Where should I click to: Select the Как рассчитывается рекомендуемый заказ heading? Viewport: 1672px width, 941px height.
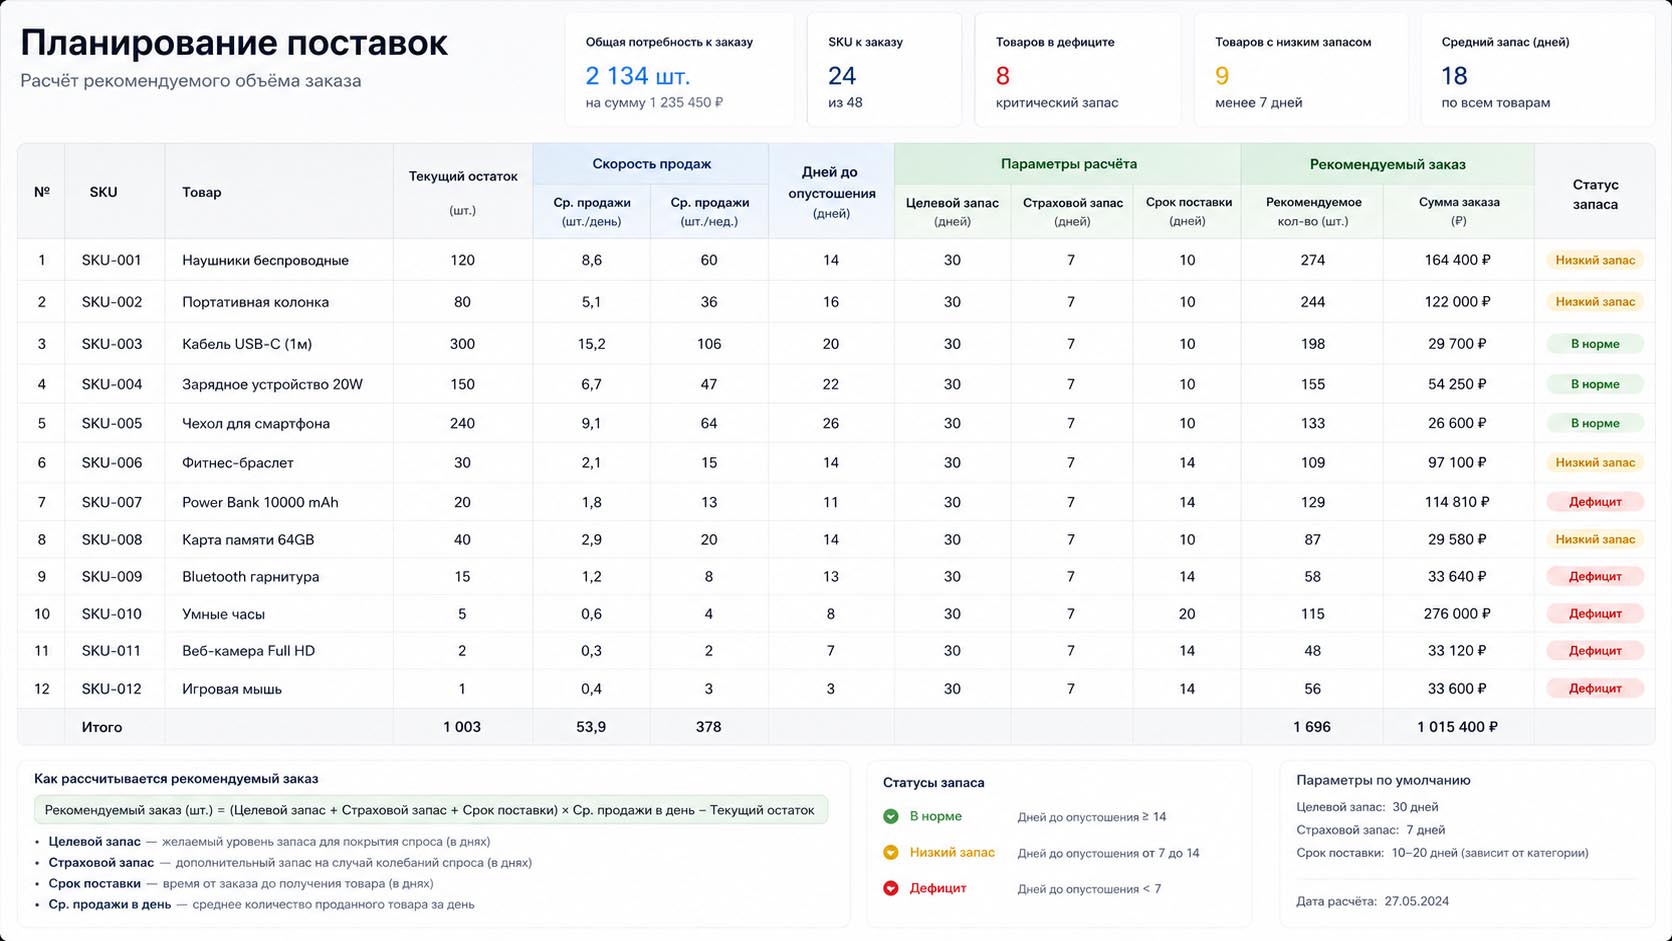pyautogui.click(x=176, y=778)
